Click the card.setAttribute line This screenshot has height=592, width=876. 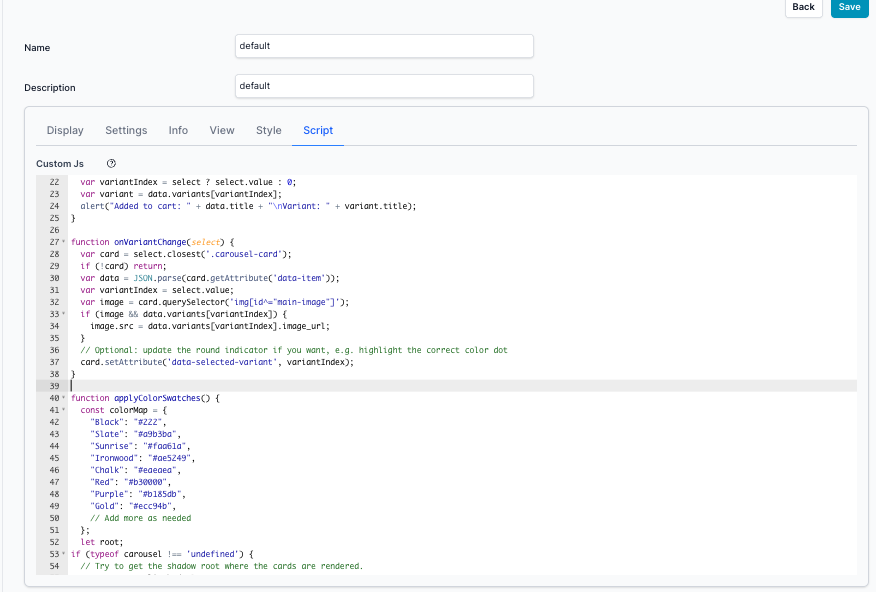[x=217, y=362]
